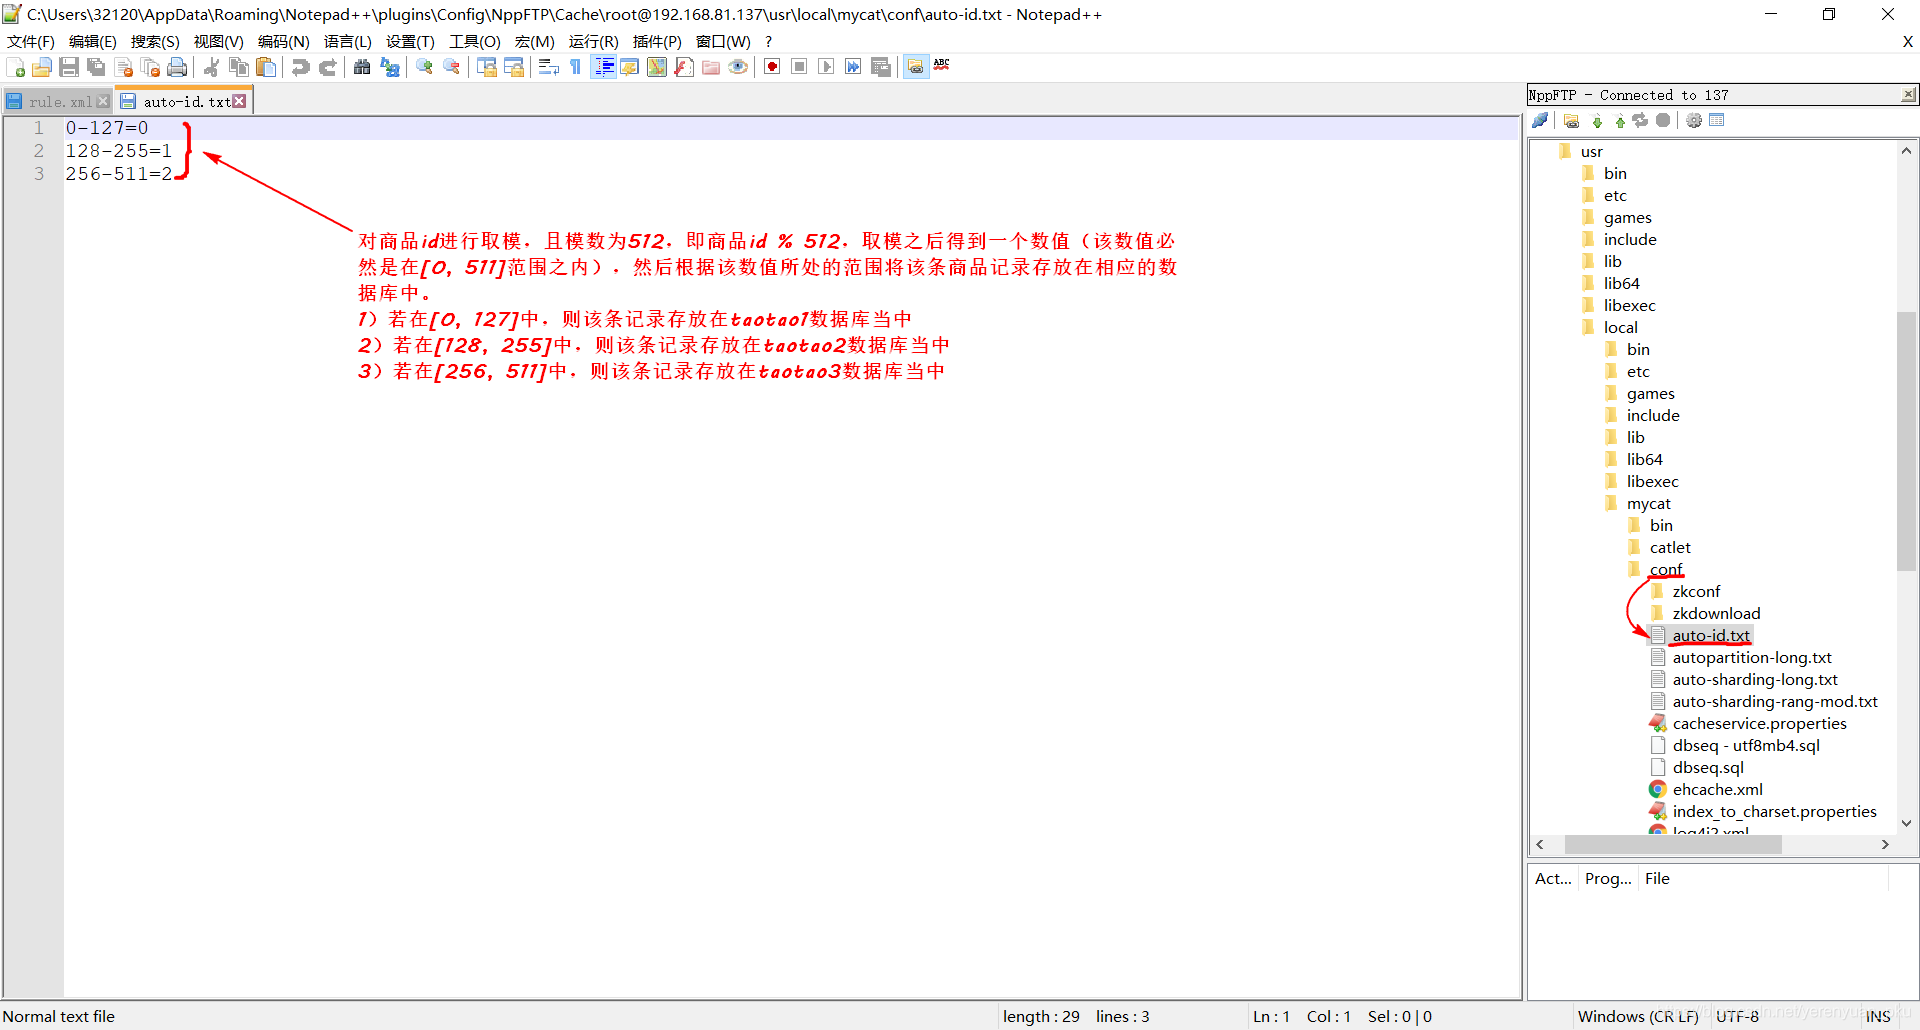Undo the last edit via toolbar arrow
This screenshot has height=1030, width=1920.
point(300,67)
